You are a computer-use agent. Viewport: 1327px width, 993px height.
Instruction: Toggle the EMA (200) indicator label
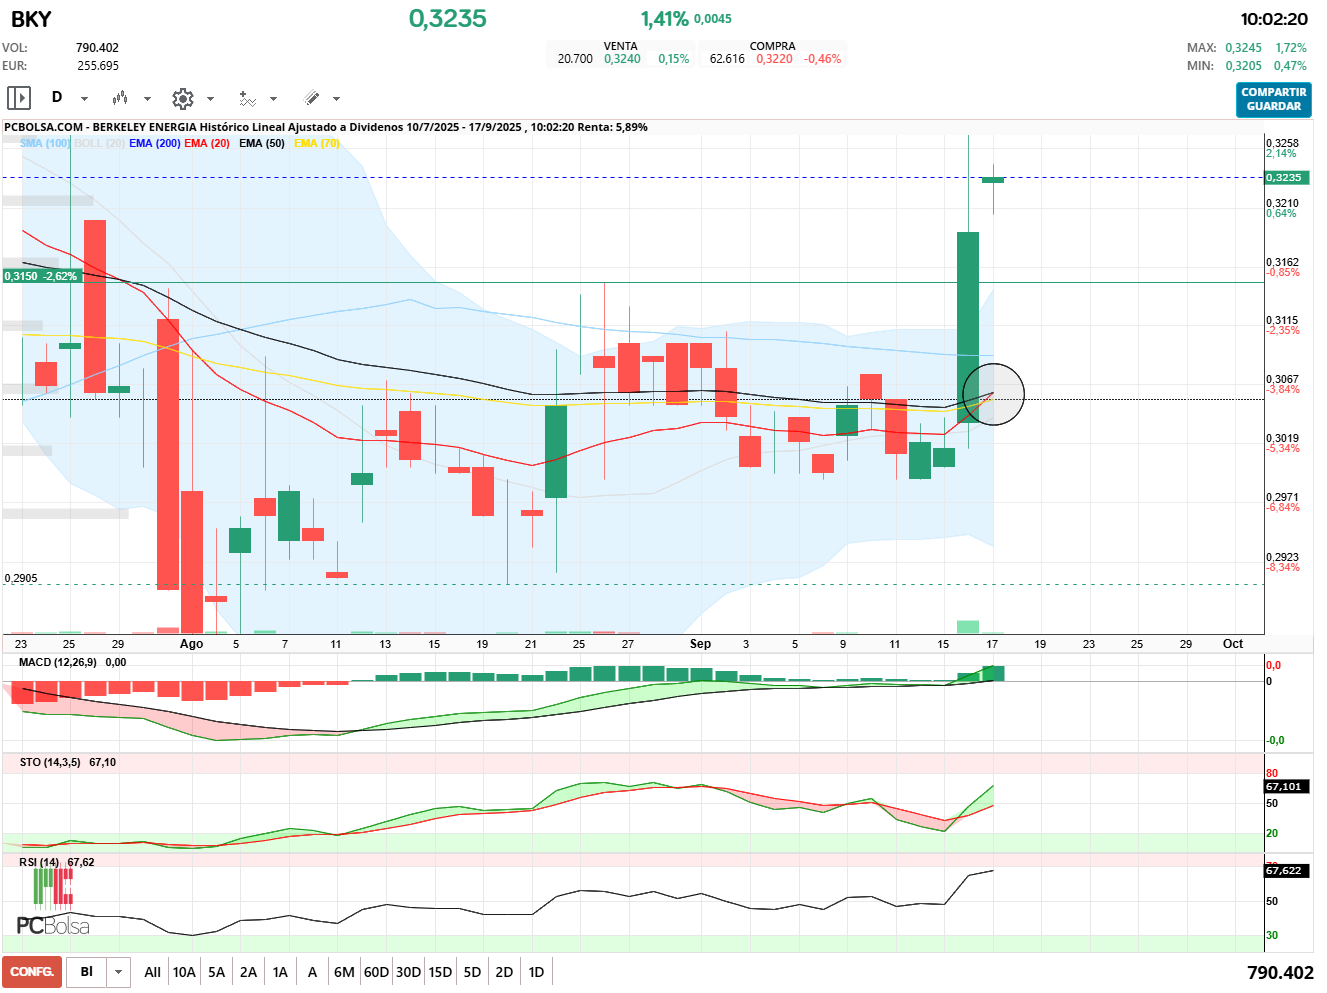(x=155, y=143)
